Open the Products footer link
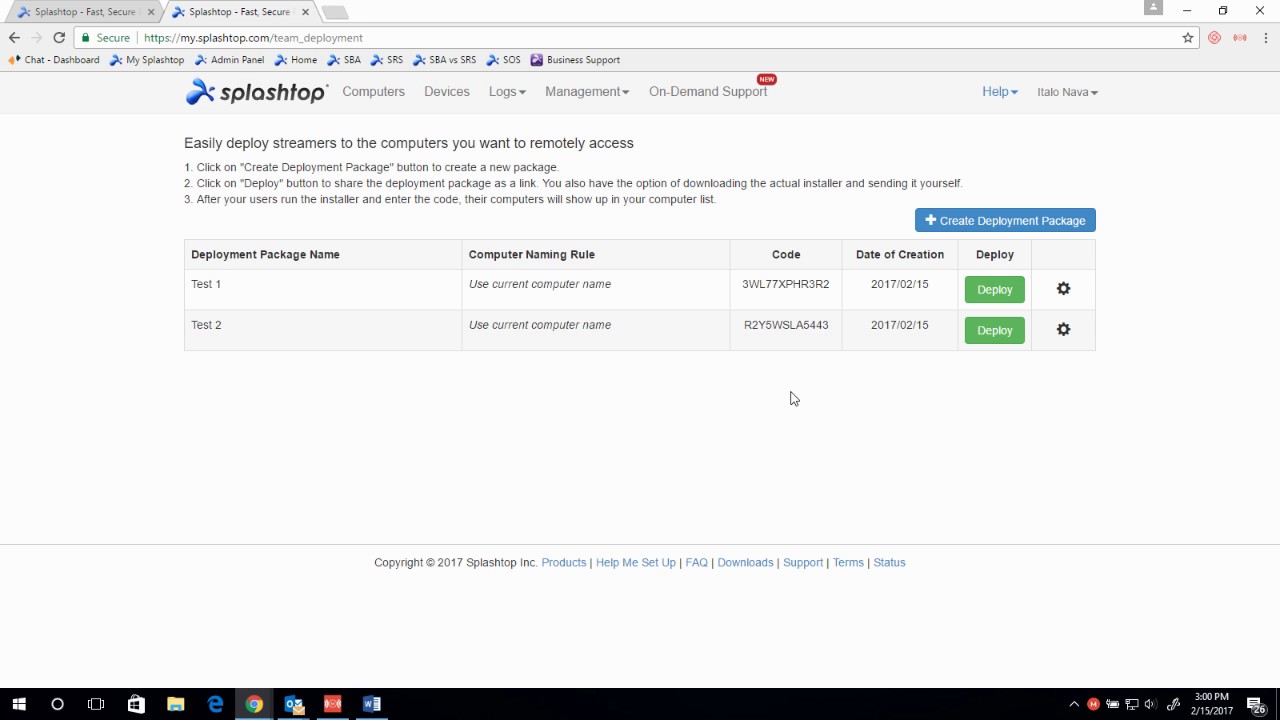The height and width of the screenshot is (720, 1280). pos(564,563)
